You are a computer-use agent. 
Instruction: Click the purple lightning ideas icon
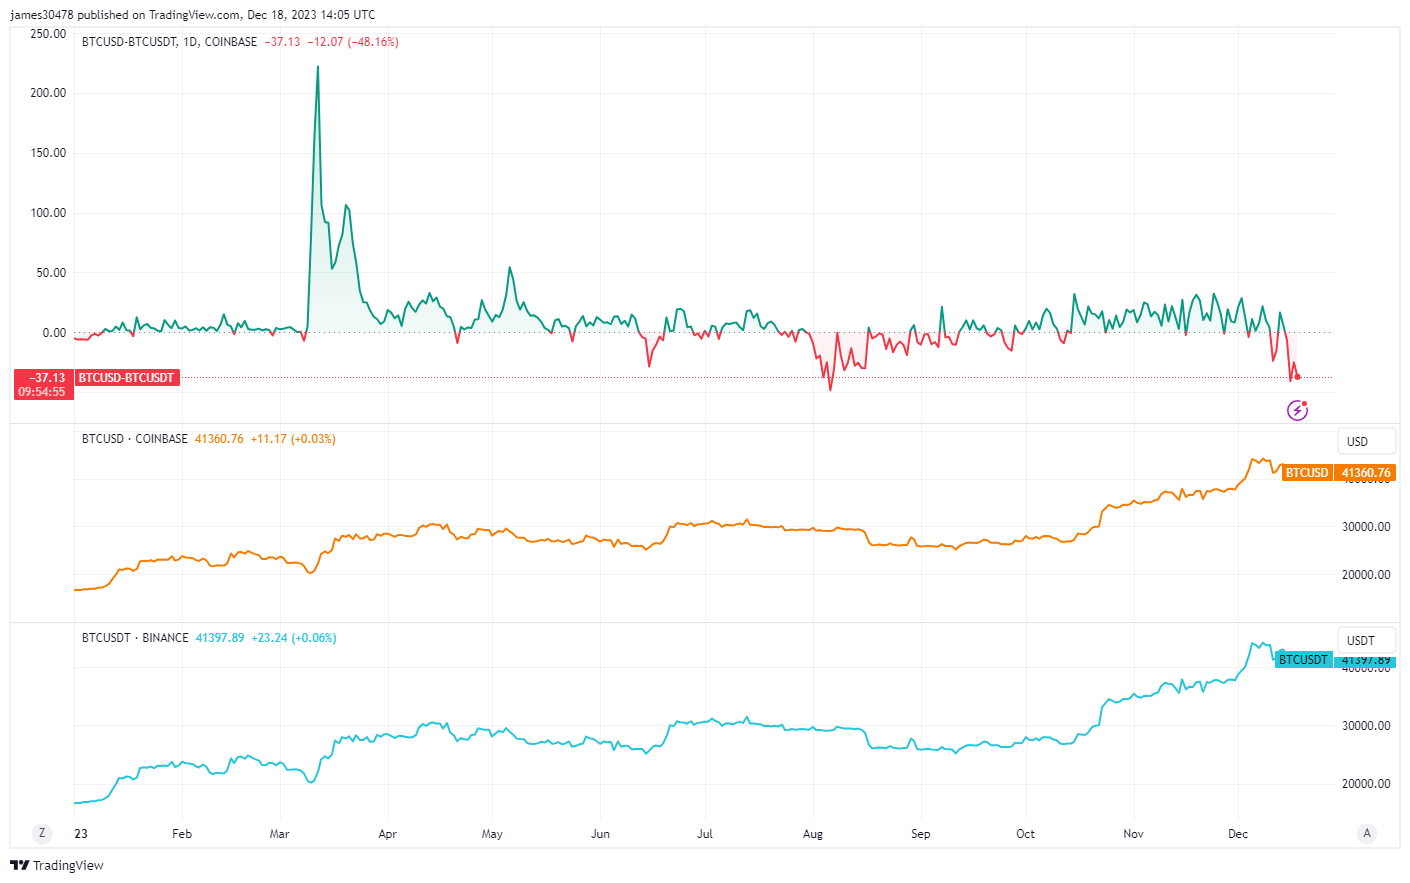point(1296,410)
